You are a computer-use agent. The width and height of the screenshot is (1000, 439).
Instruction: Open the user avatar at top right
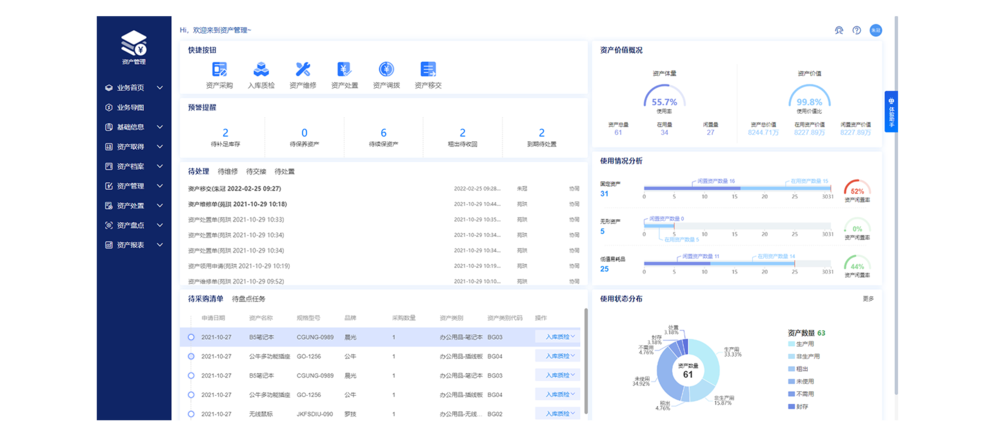876,30
